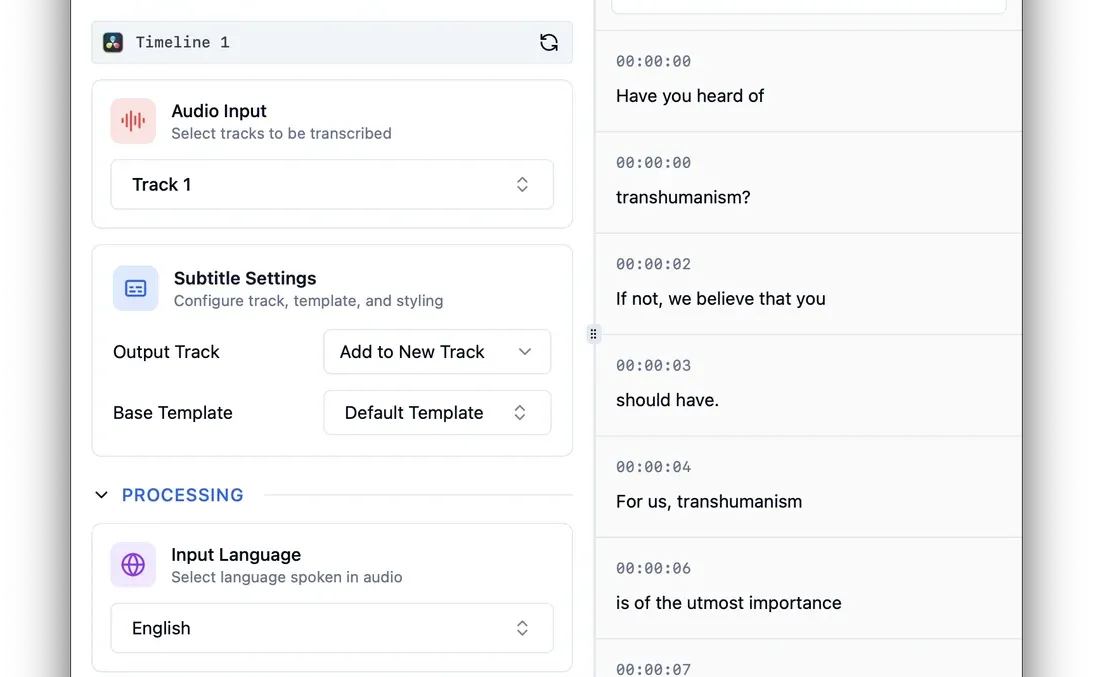Open the Default Template selector

click(x=437, y=413)
